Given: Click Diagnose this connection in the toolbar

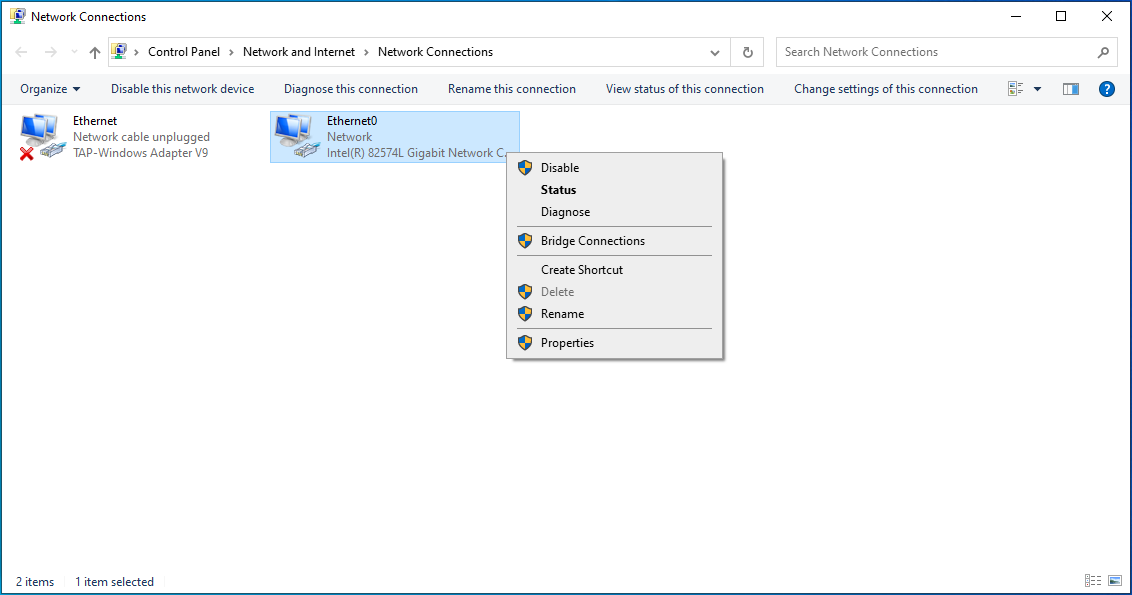Looking at the screenshot, I should (350, 88).
